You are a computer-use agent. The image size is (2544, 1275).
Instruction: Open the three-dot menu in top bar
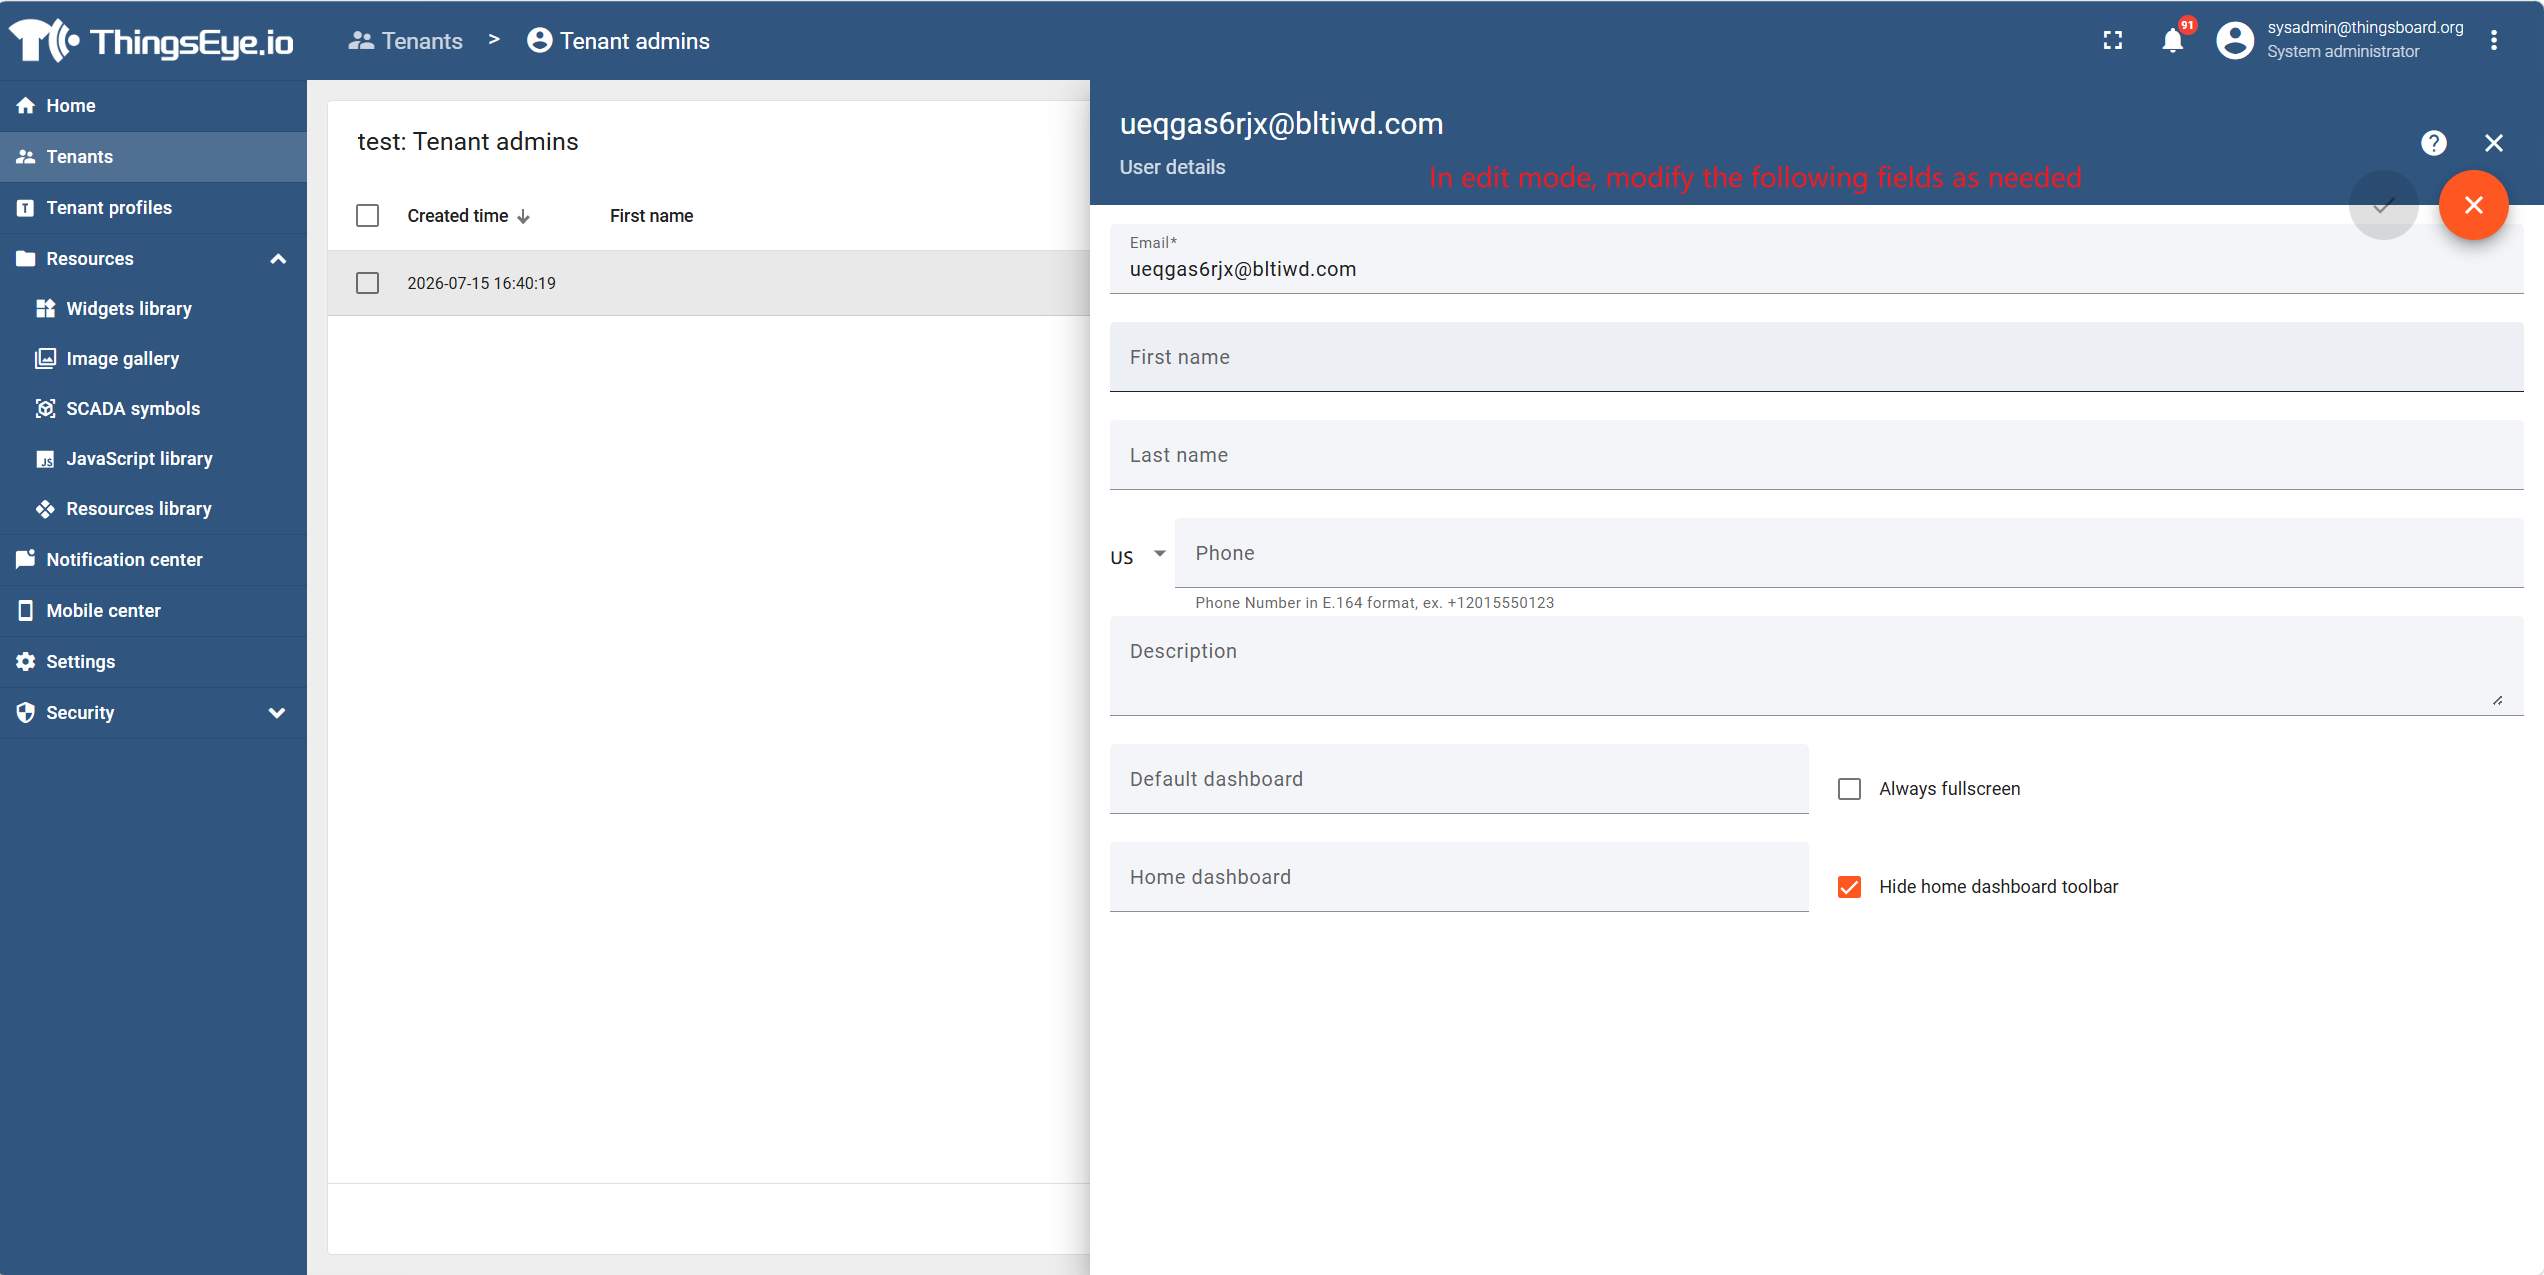tap(2494, 40)
